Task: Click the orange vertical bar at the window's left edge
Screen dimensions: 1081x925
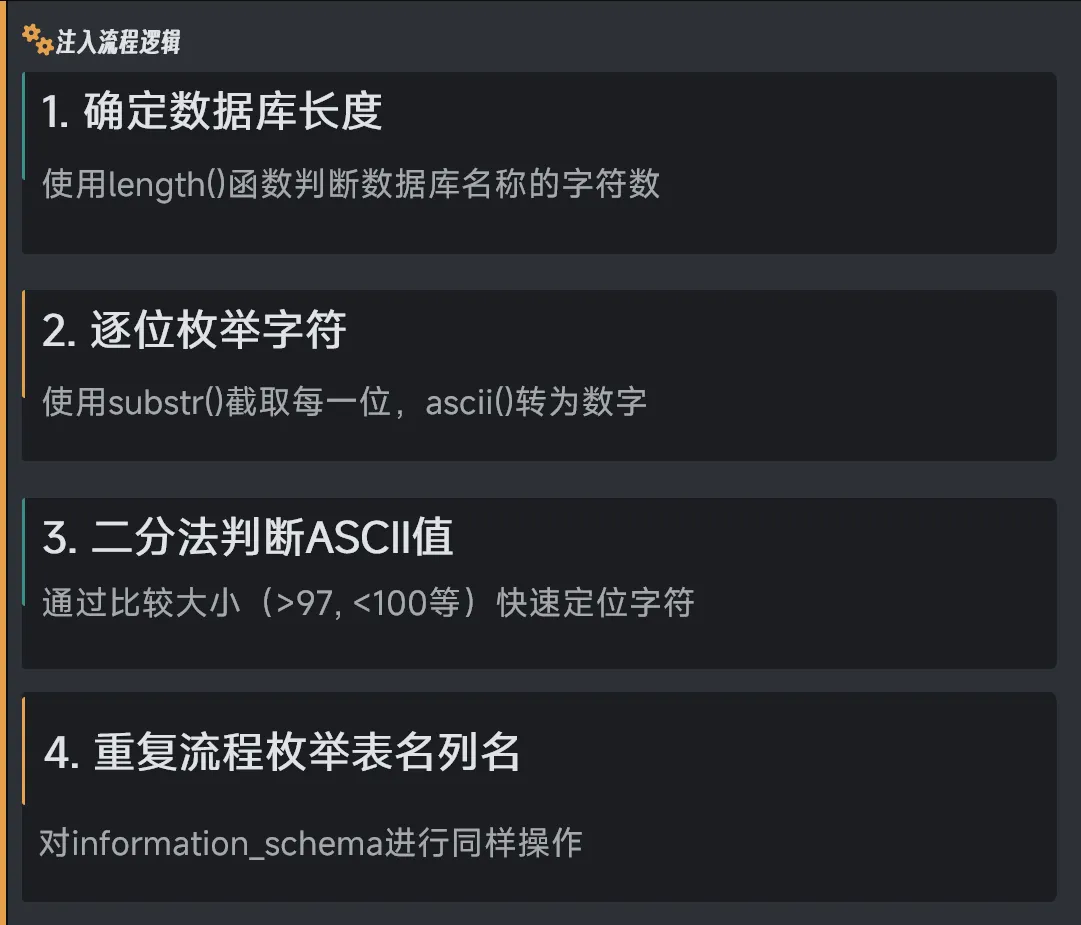Action: pos(3,462)
